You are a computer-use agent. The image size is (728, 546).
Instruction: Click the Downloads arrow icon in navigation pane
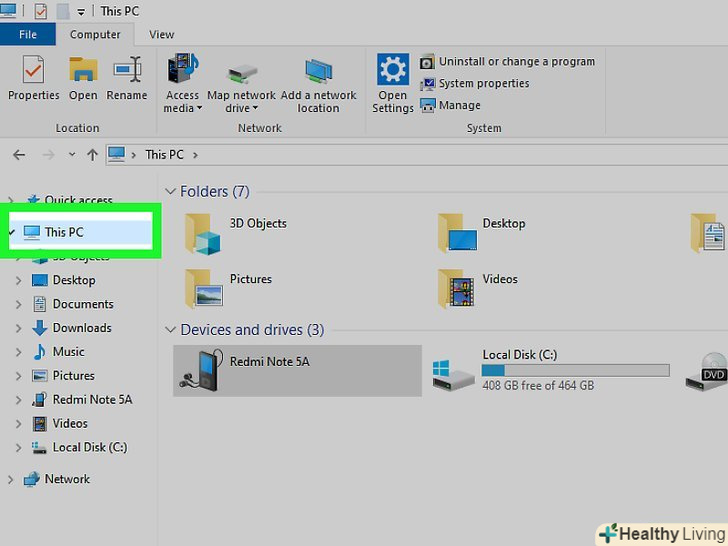click(x=40, y=328)
